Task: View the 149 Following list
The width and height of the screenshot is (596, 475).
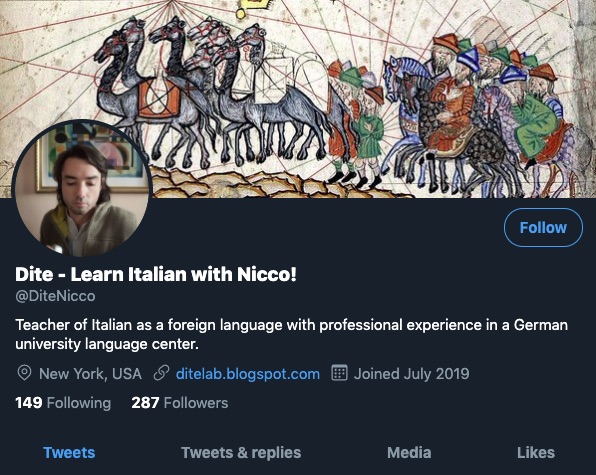Action: click(63, 403)
